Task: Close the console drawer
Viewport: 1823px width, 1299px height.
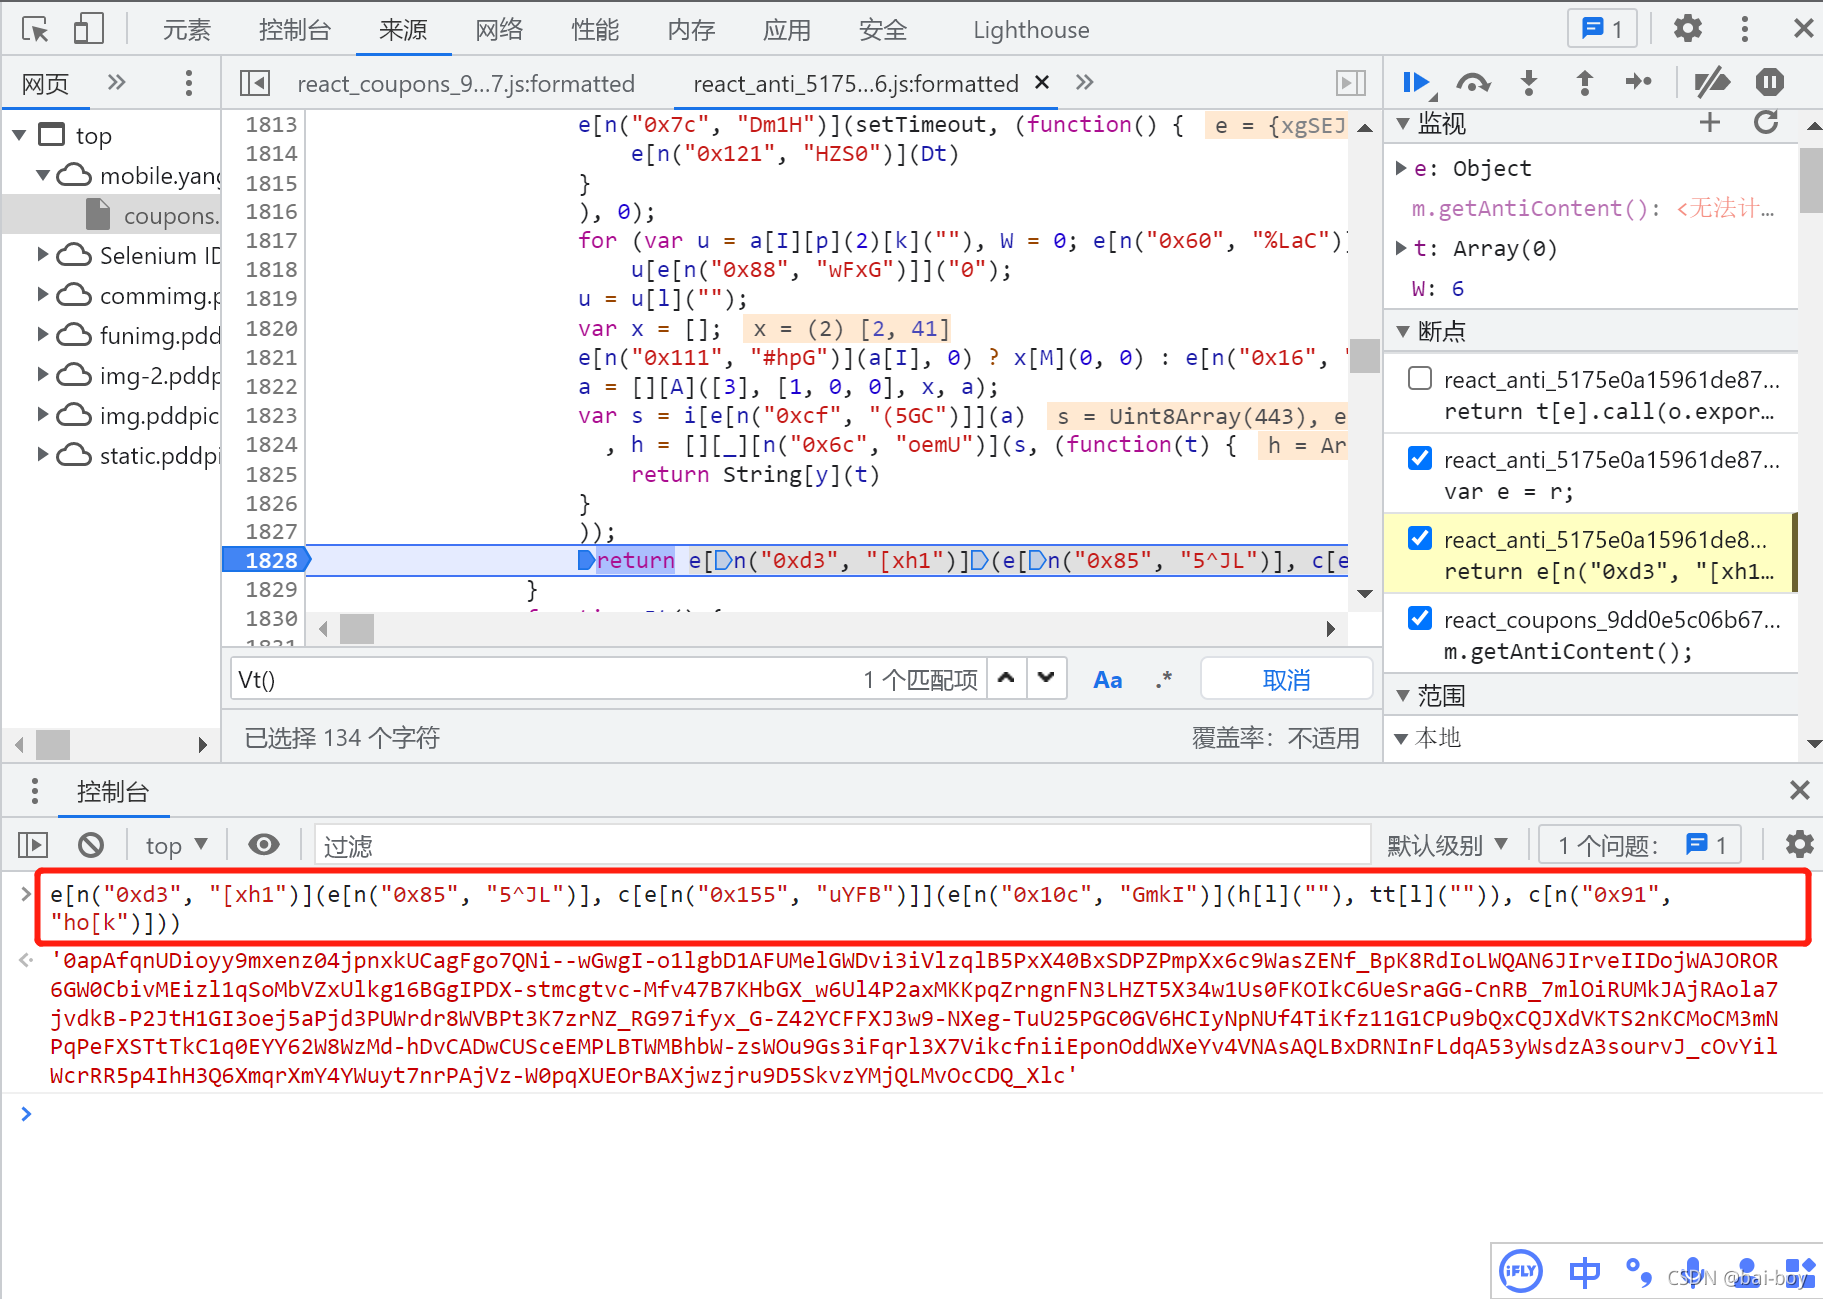Action: click(1800, 791)
